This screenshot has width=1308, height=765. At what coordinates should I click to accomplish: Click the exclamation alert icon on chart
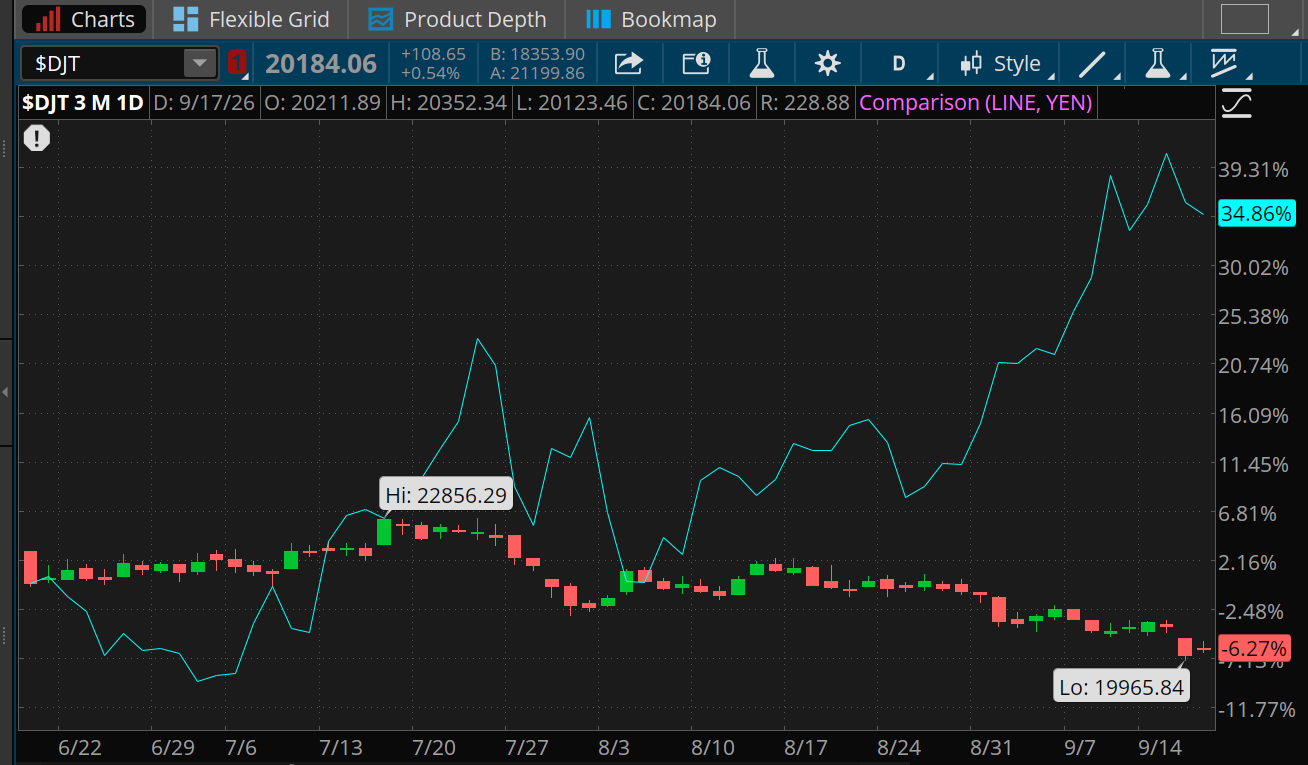tap(37, 138)
